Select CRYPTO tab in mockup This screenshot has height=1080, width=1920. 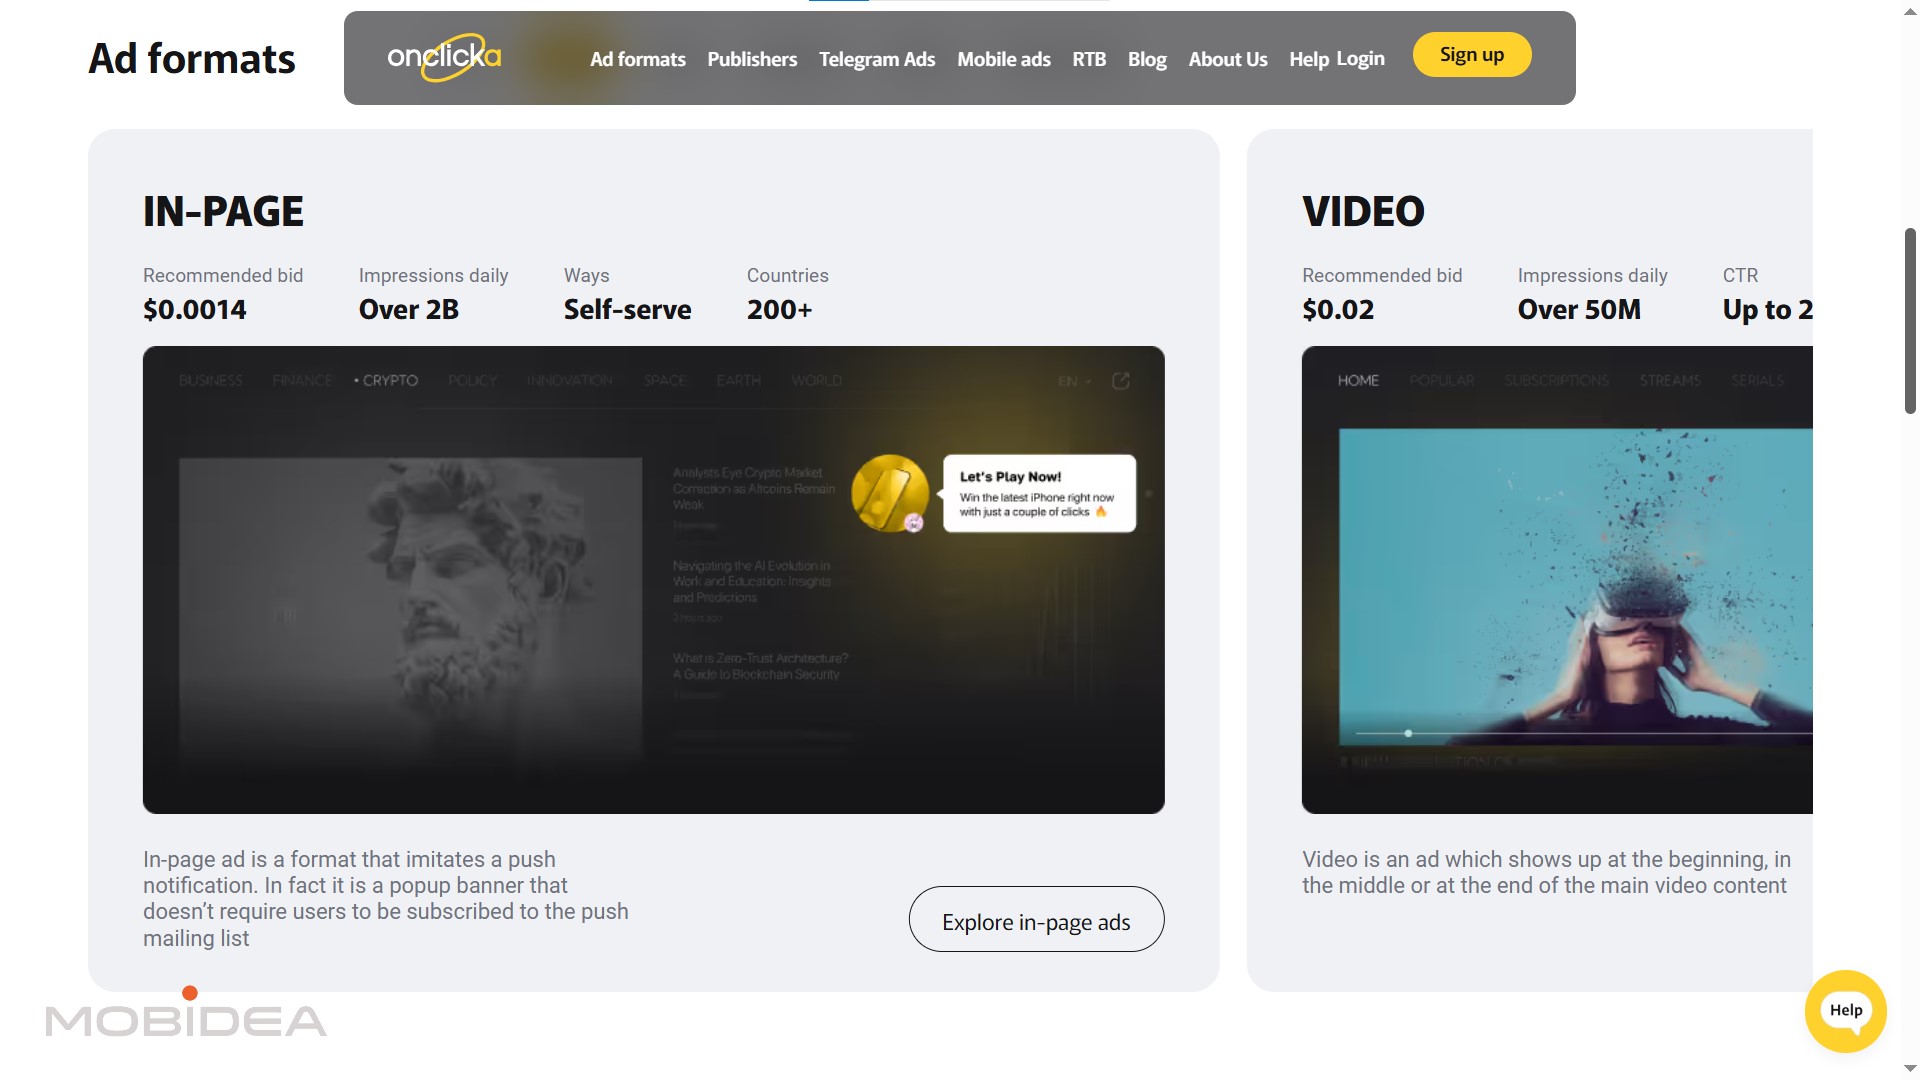point(389,381)
